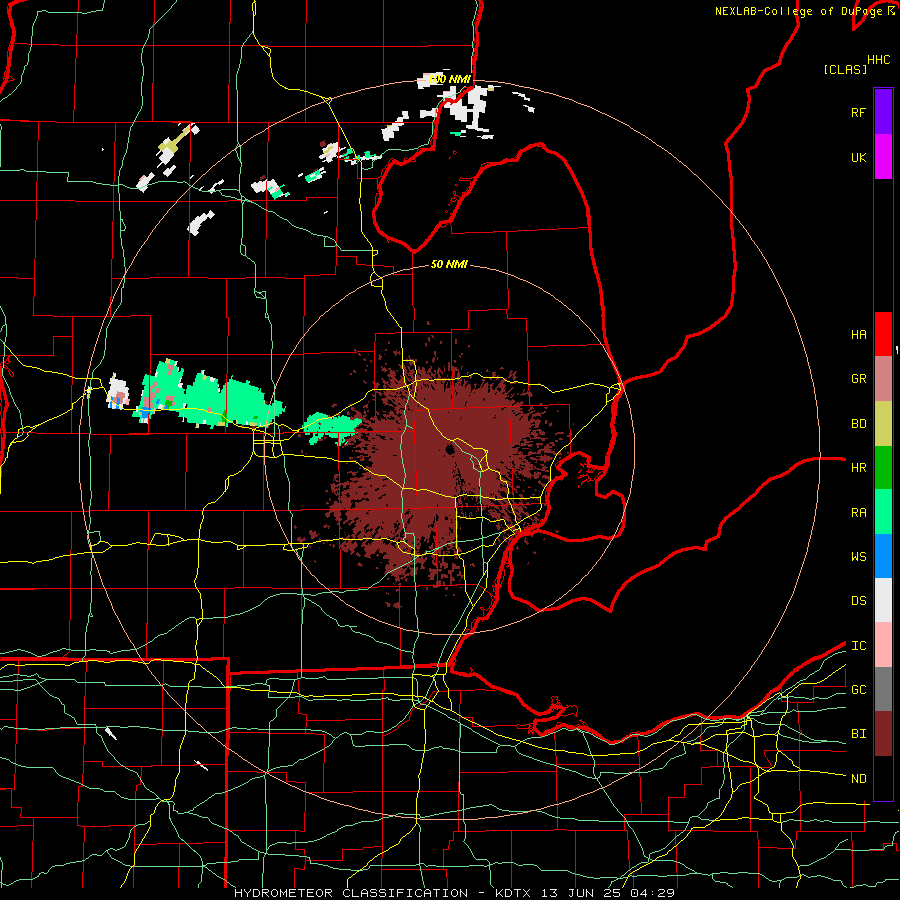Click the HA legend label text
The height and width of the screenshot is (900, 900).
point(858,335)
